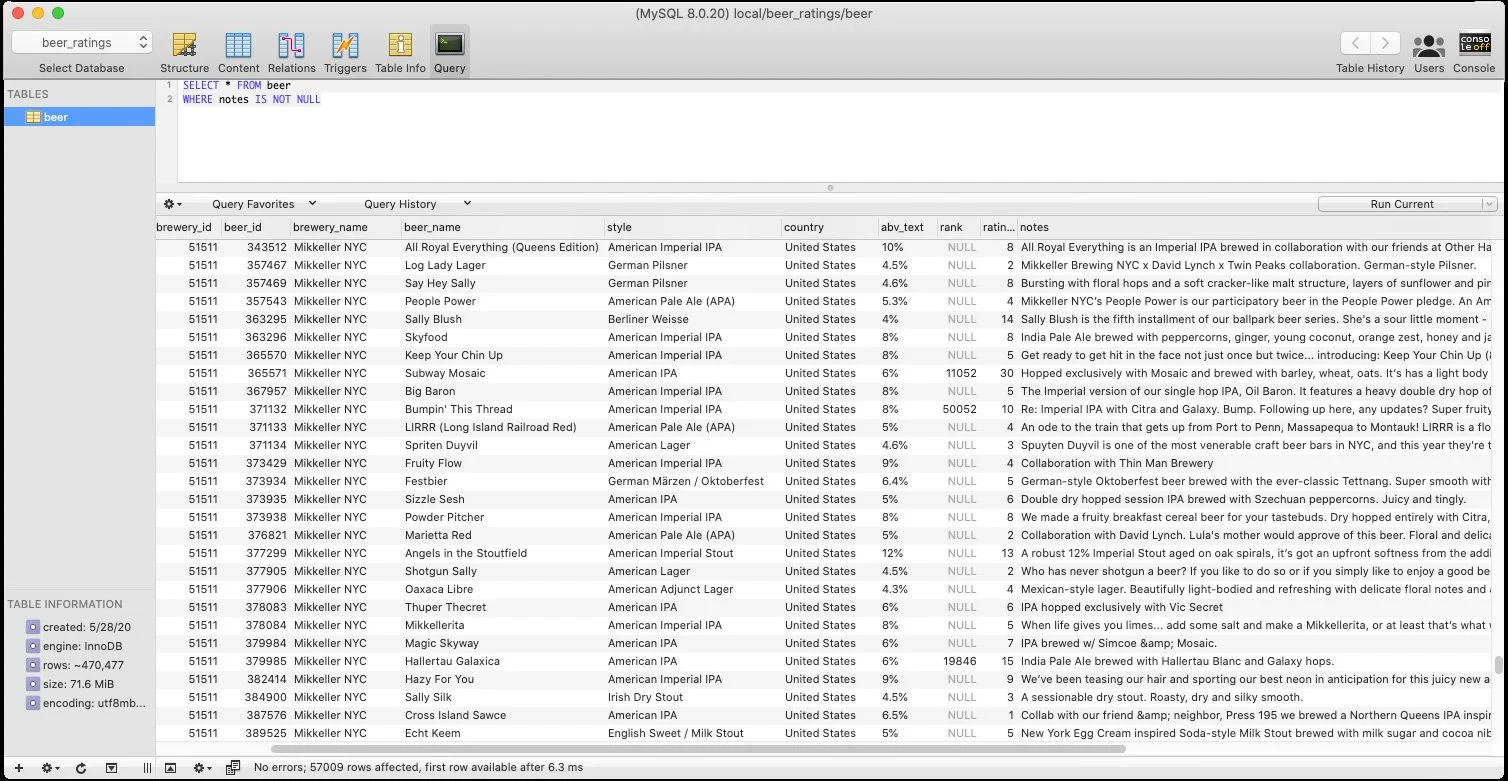Viewport: 1508px width, 781px height.
Task: Sort by the country column header
Action: 829,227
